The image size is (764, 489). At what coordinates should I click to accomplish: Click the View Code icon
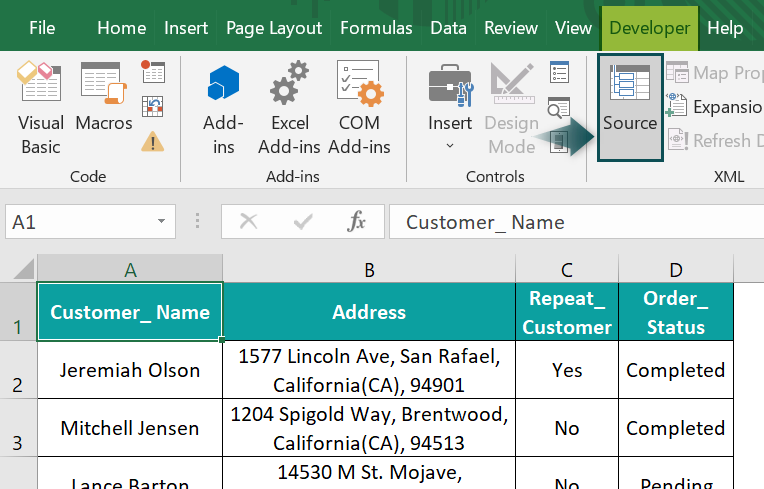(x=559, y=108)
